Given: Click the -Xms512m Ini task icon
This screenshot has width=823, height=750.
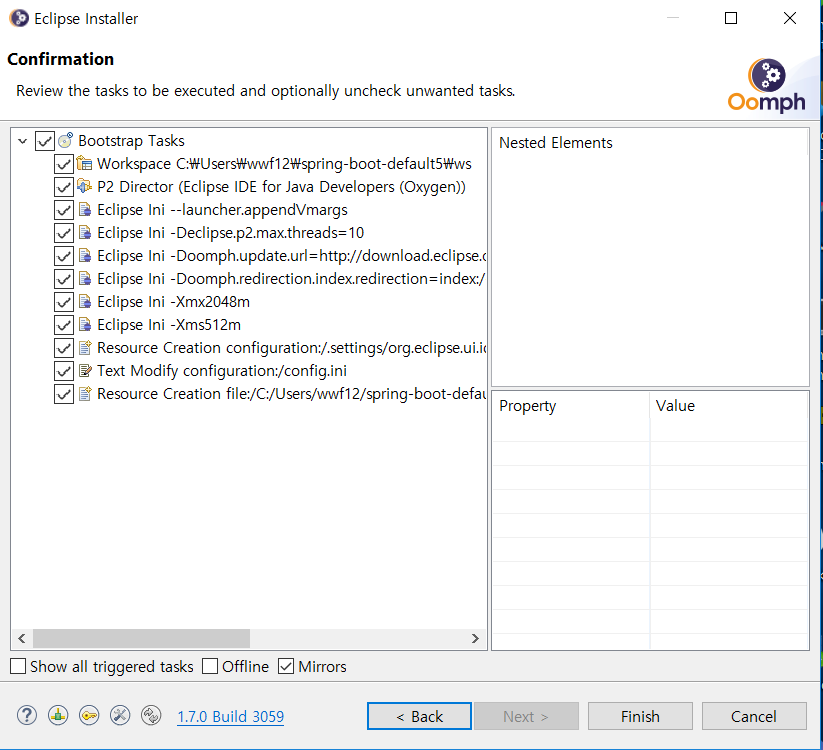Looking at the screenshot, I should click(x=85, y=324).
